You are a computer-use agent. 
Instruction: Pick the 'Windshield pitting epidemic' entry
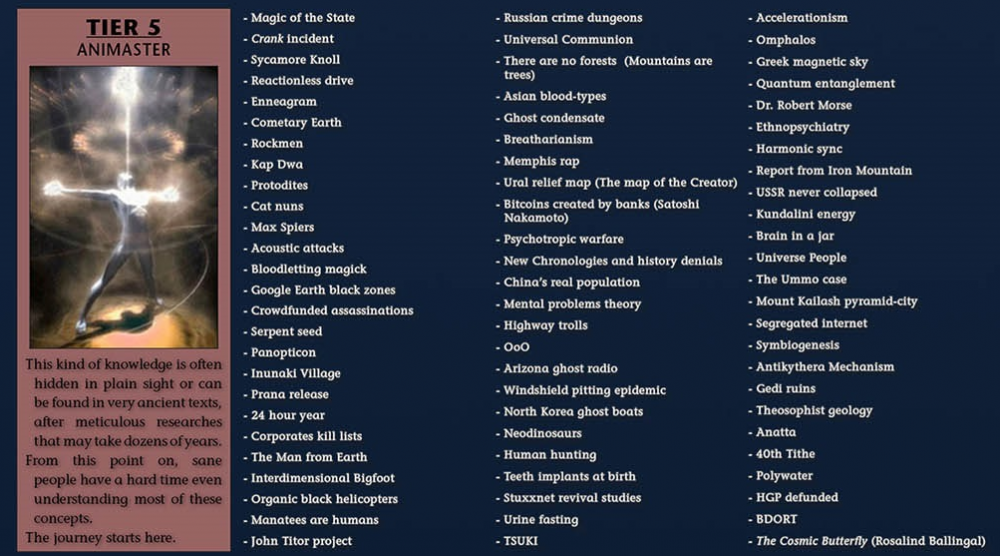(584, 390)
